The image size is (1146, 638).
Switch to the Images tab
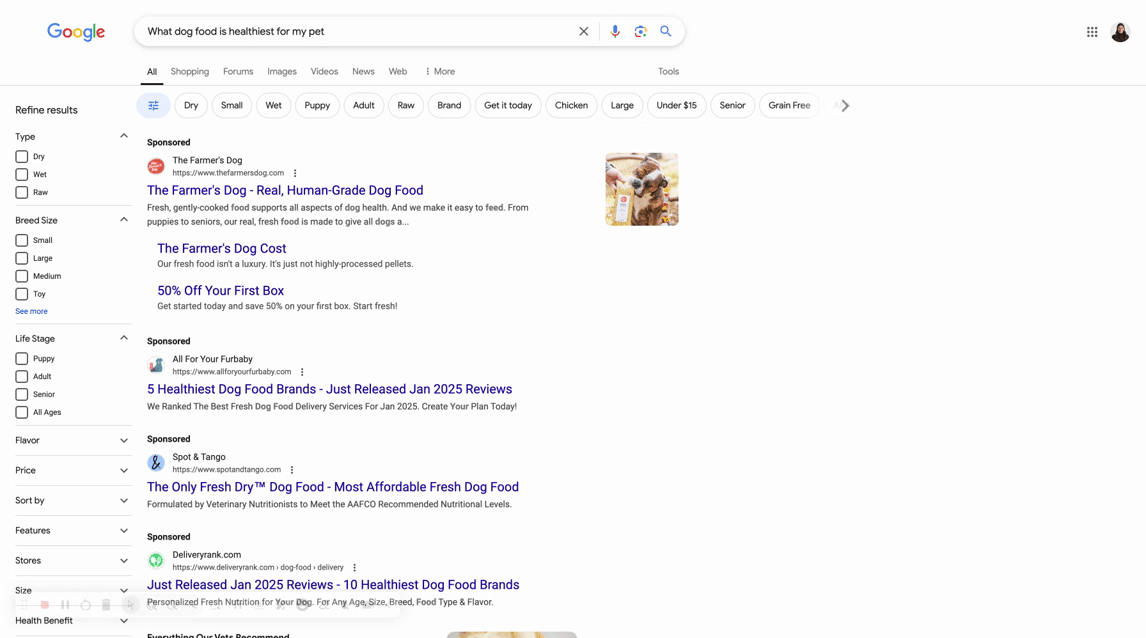coord(281,72)
